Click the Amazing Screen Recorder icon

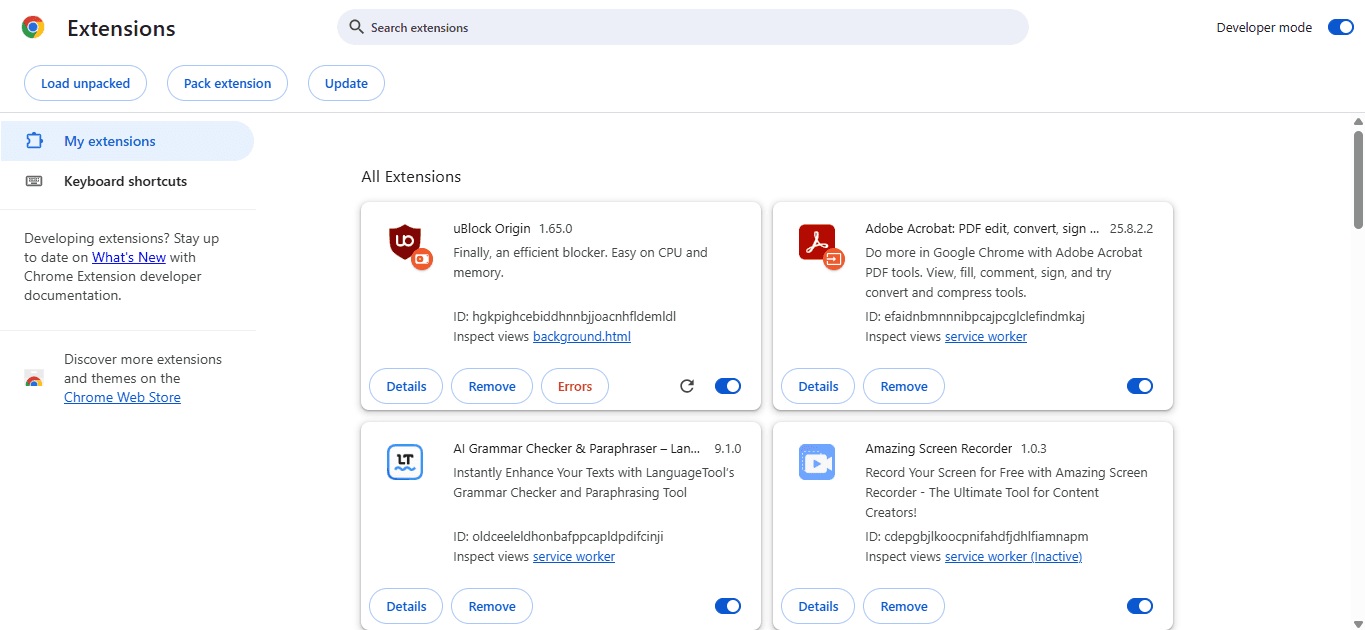(x=817, y=462)
